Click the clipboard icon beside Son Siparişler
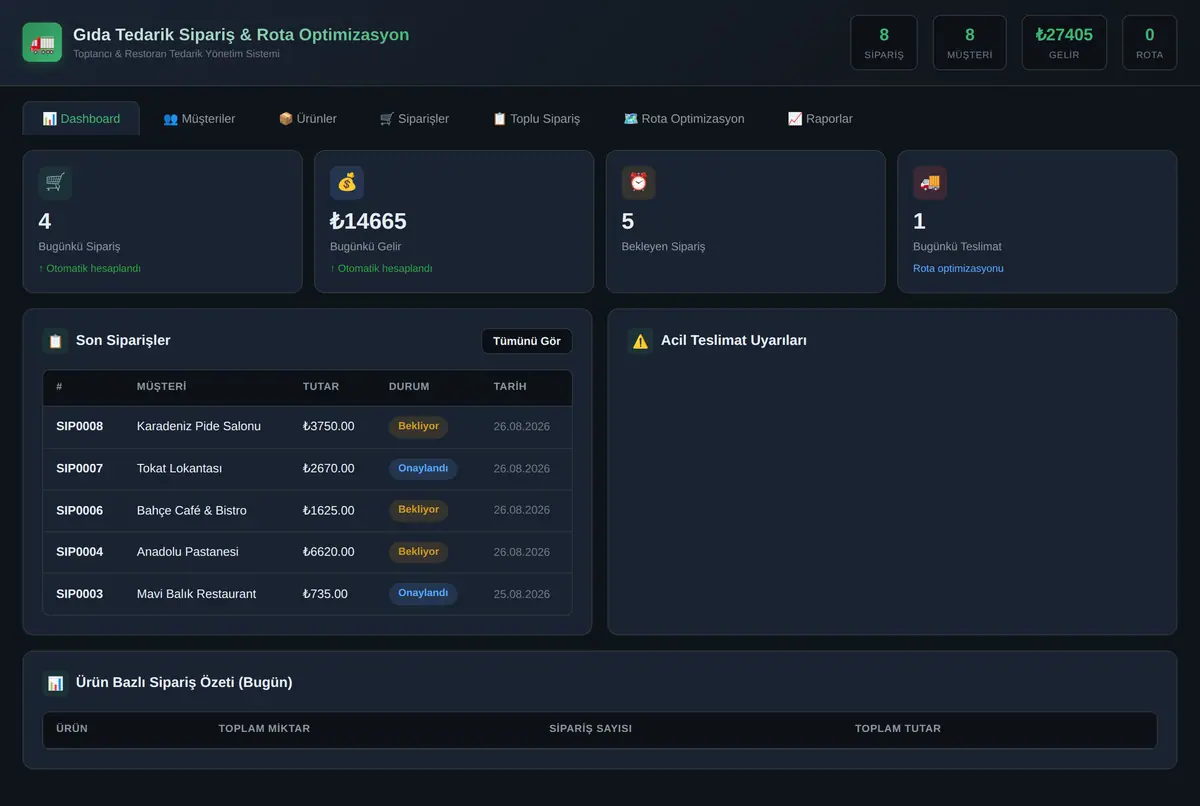1200x806 pixels. pyautogui.click(x=55, y=341)
